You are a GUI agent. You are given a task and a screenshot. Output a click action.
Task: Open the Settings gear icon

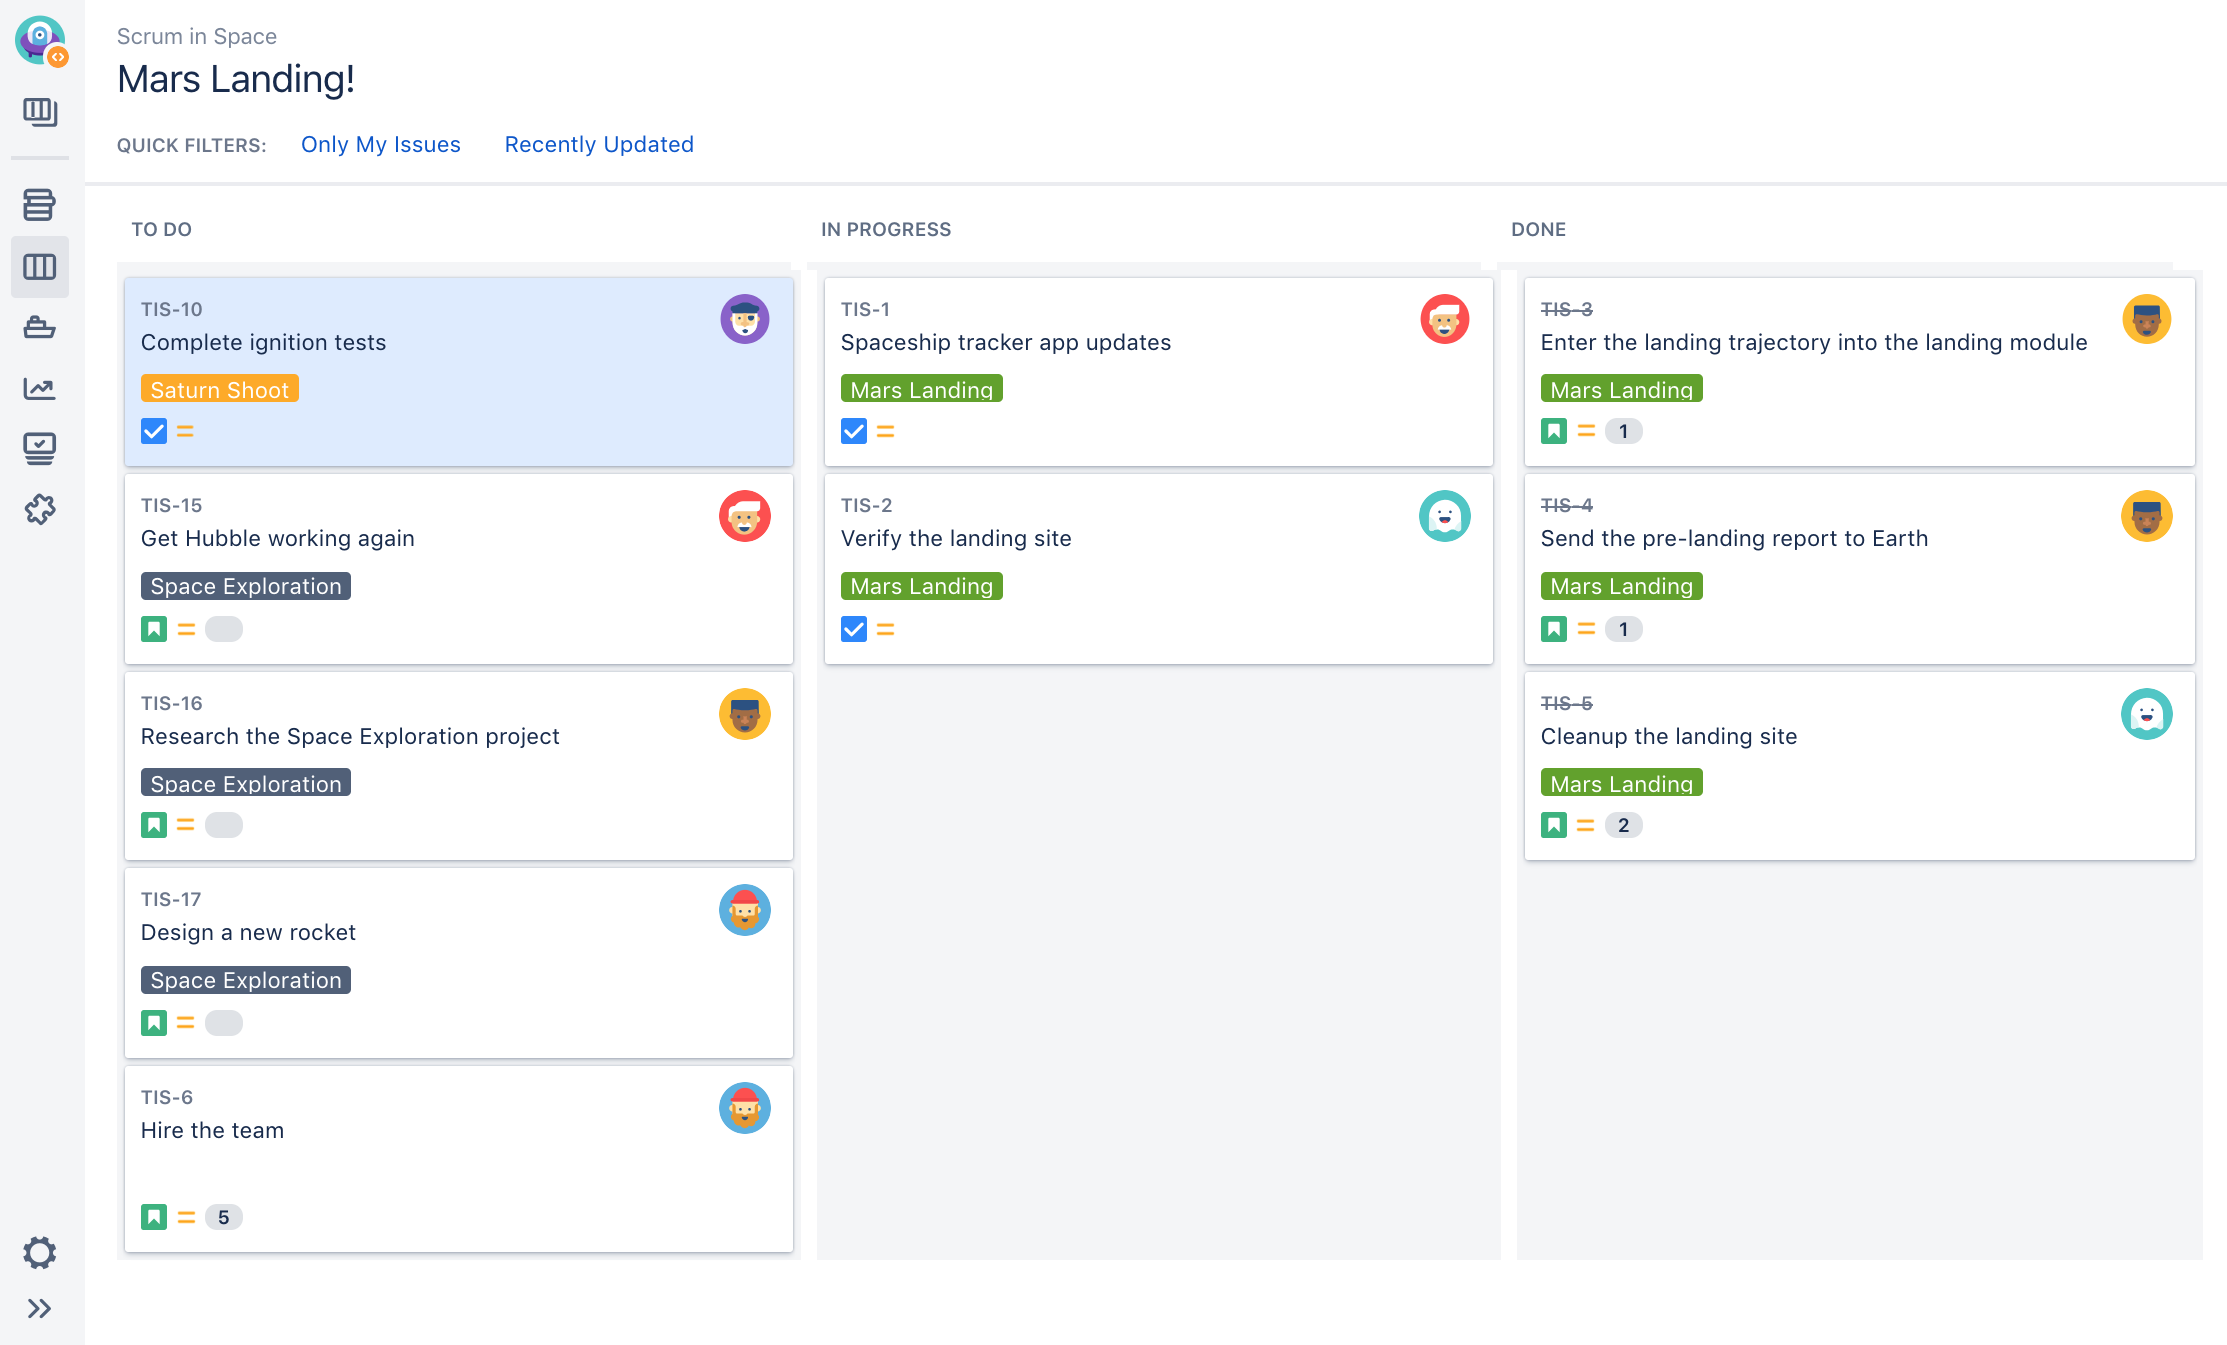tap(43, 1253)
